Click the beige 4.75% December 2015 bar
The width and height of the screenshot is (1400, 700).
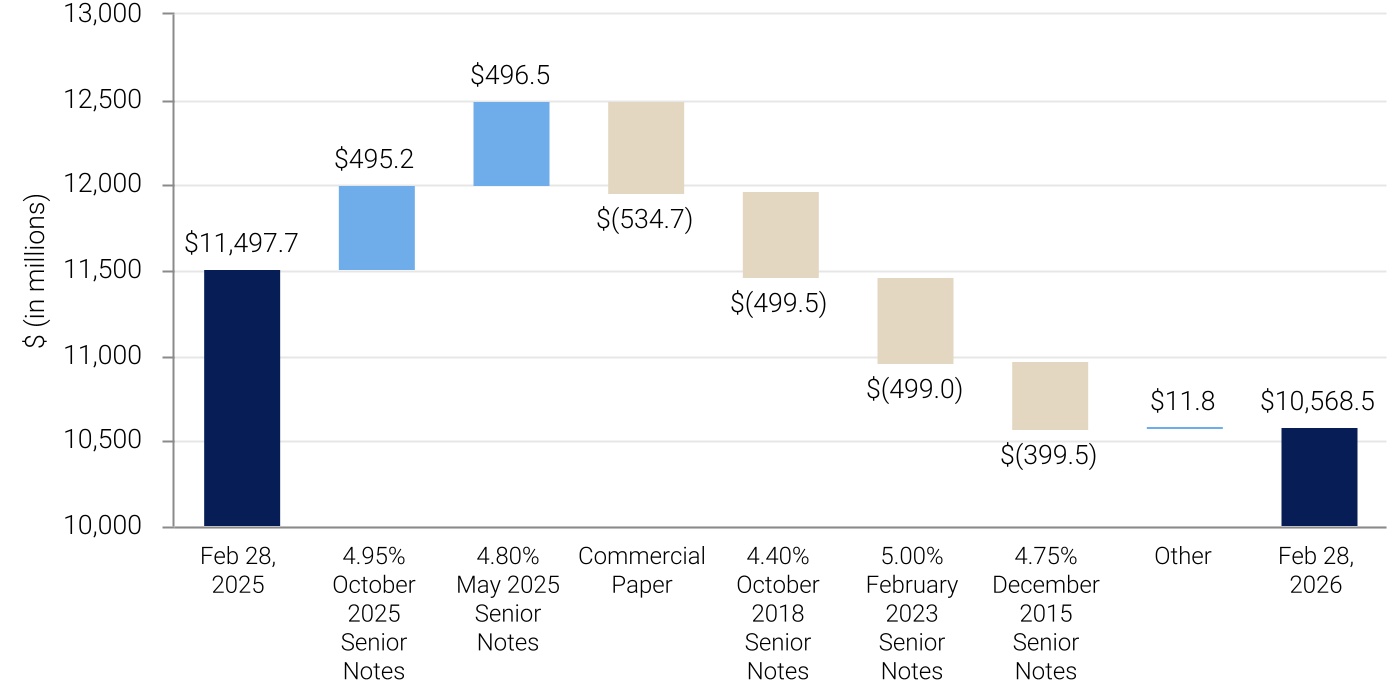(1050, 396)
